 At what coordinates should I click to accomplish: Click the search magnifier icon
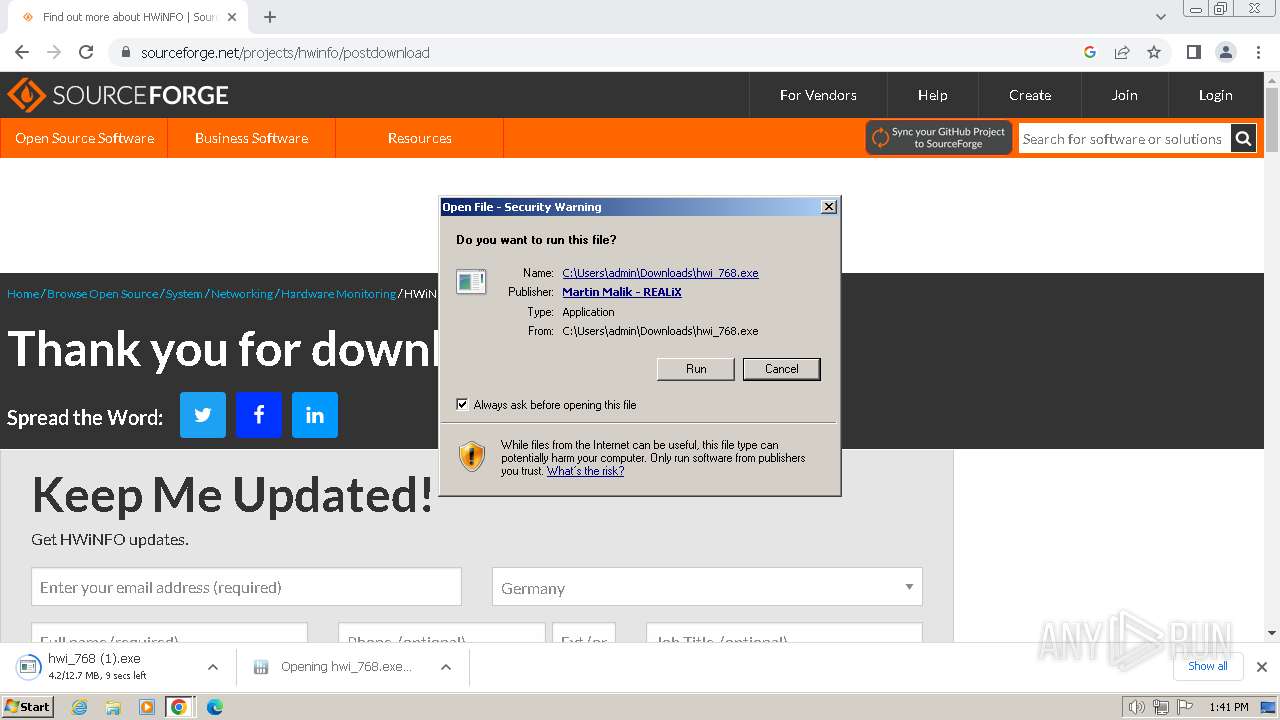point(1243,139)
